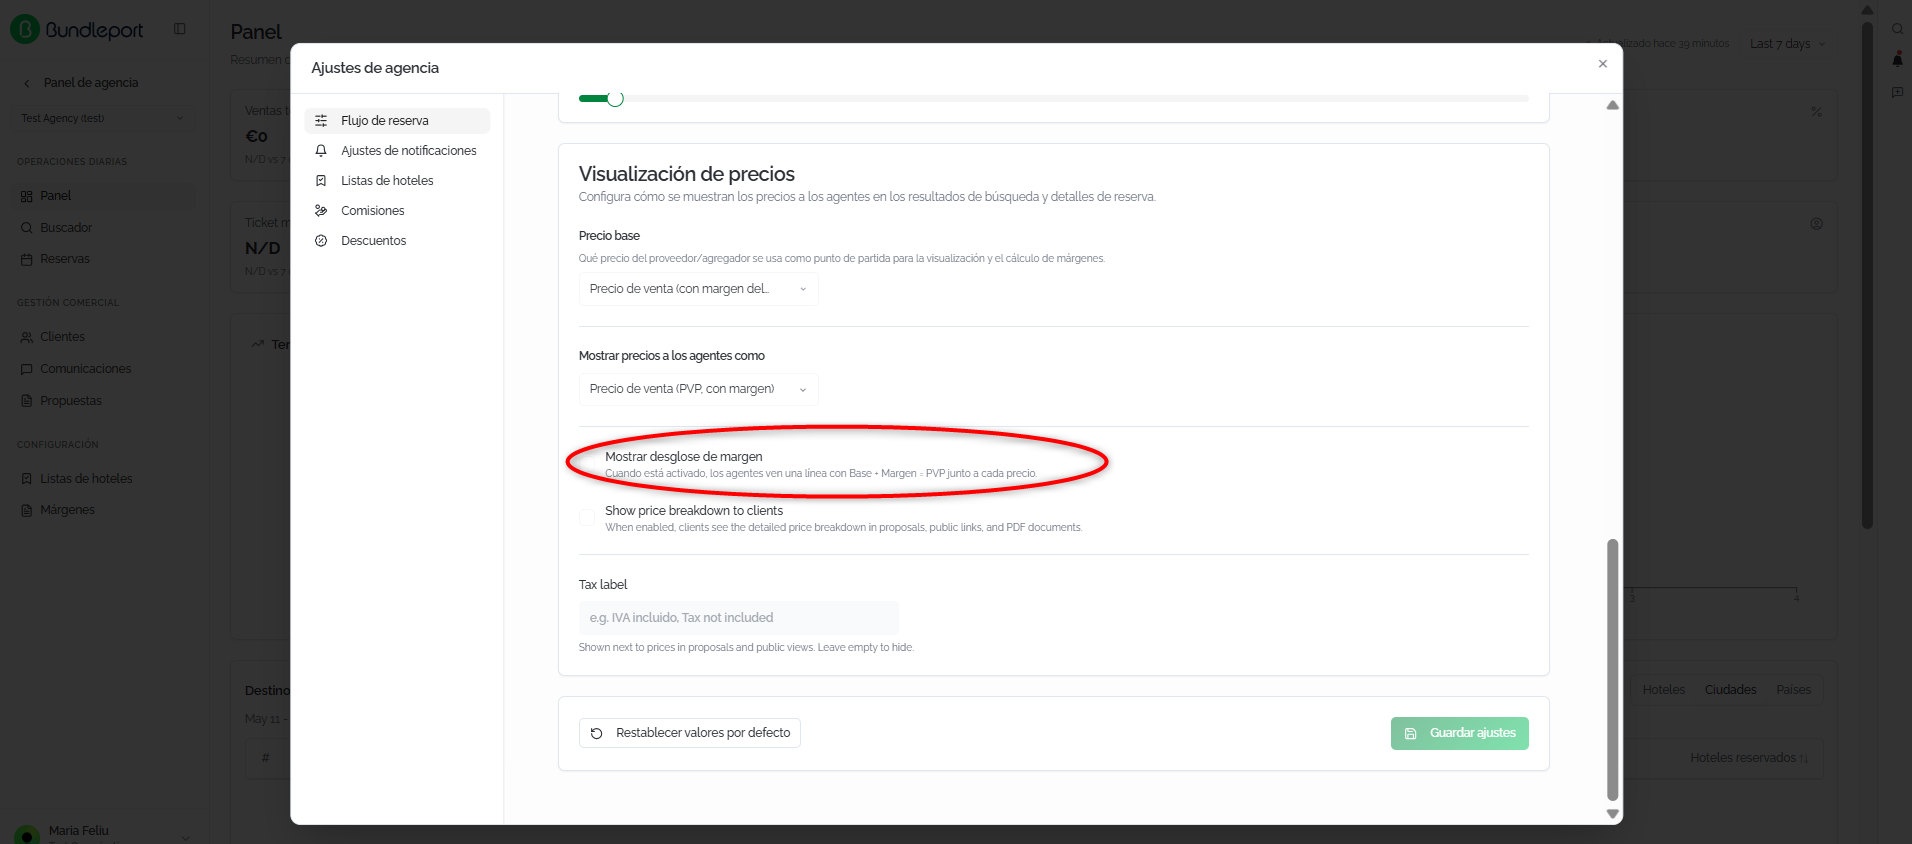Click the add-comment feedback icon at top right
1912x844 pixels.
1897,92
